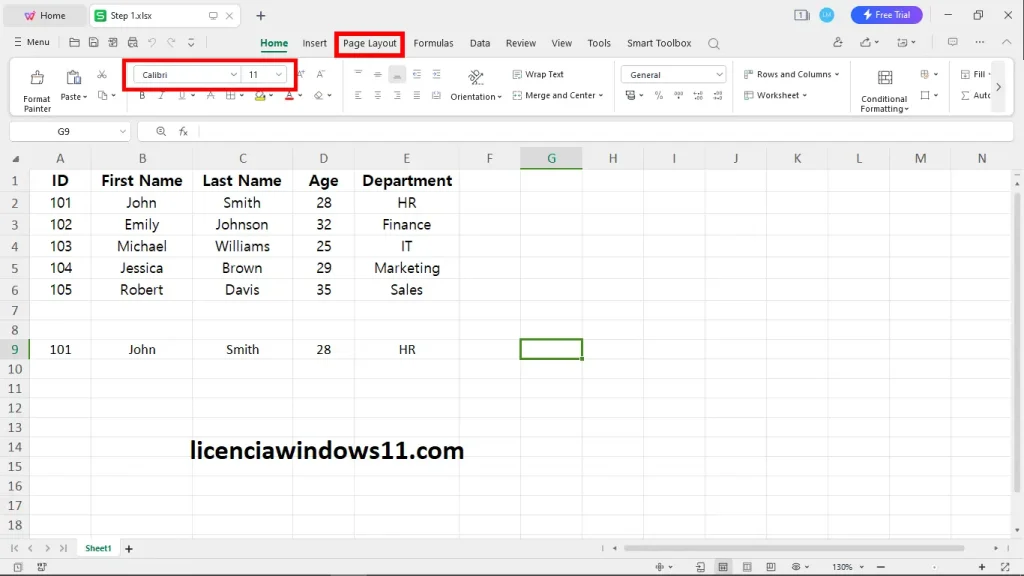Open the Name Box dropdown arrow
Image resolution: width=1024 pixels, height=576 pixels.
click(x=122, y=131)
